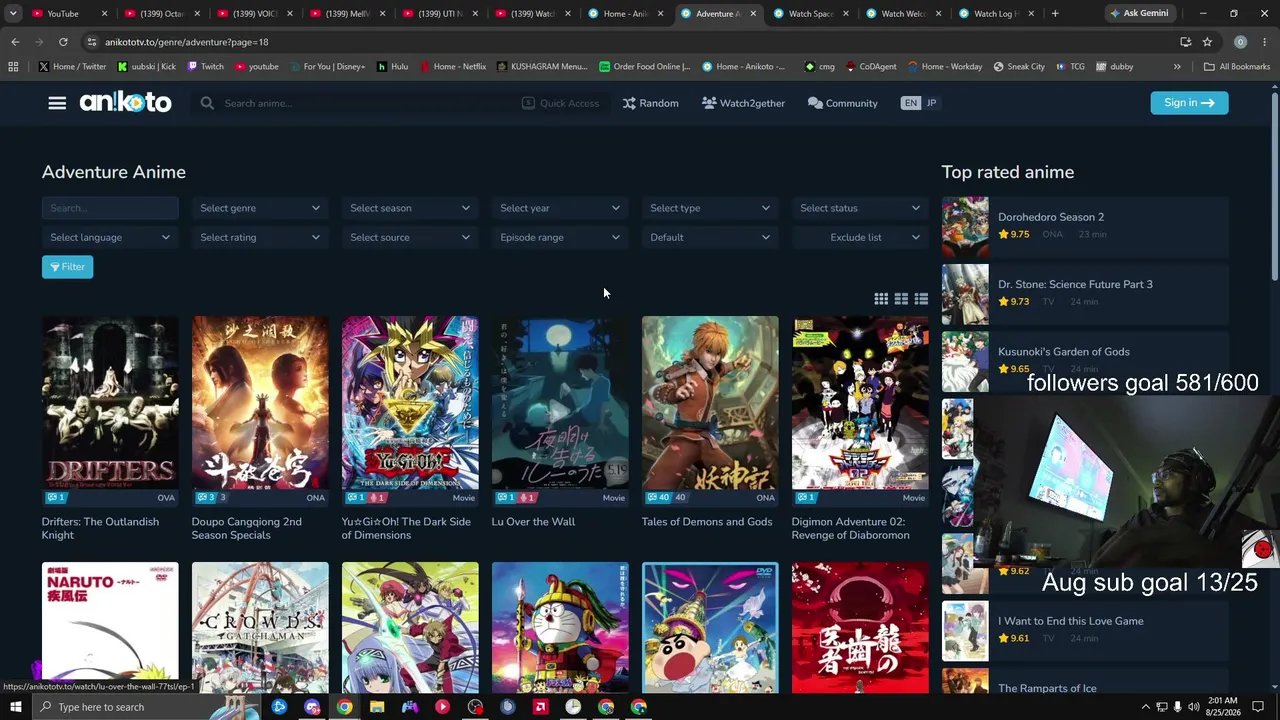The height and width of the screenshot is (720, 1280).
Task: Open the Home - Netflix bookmark
Action: [x=452, y=67]
